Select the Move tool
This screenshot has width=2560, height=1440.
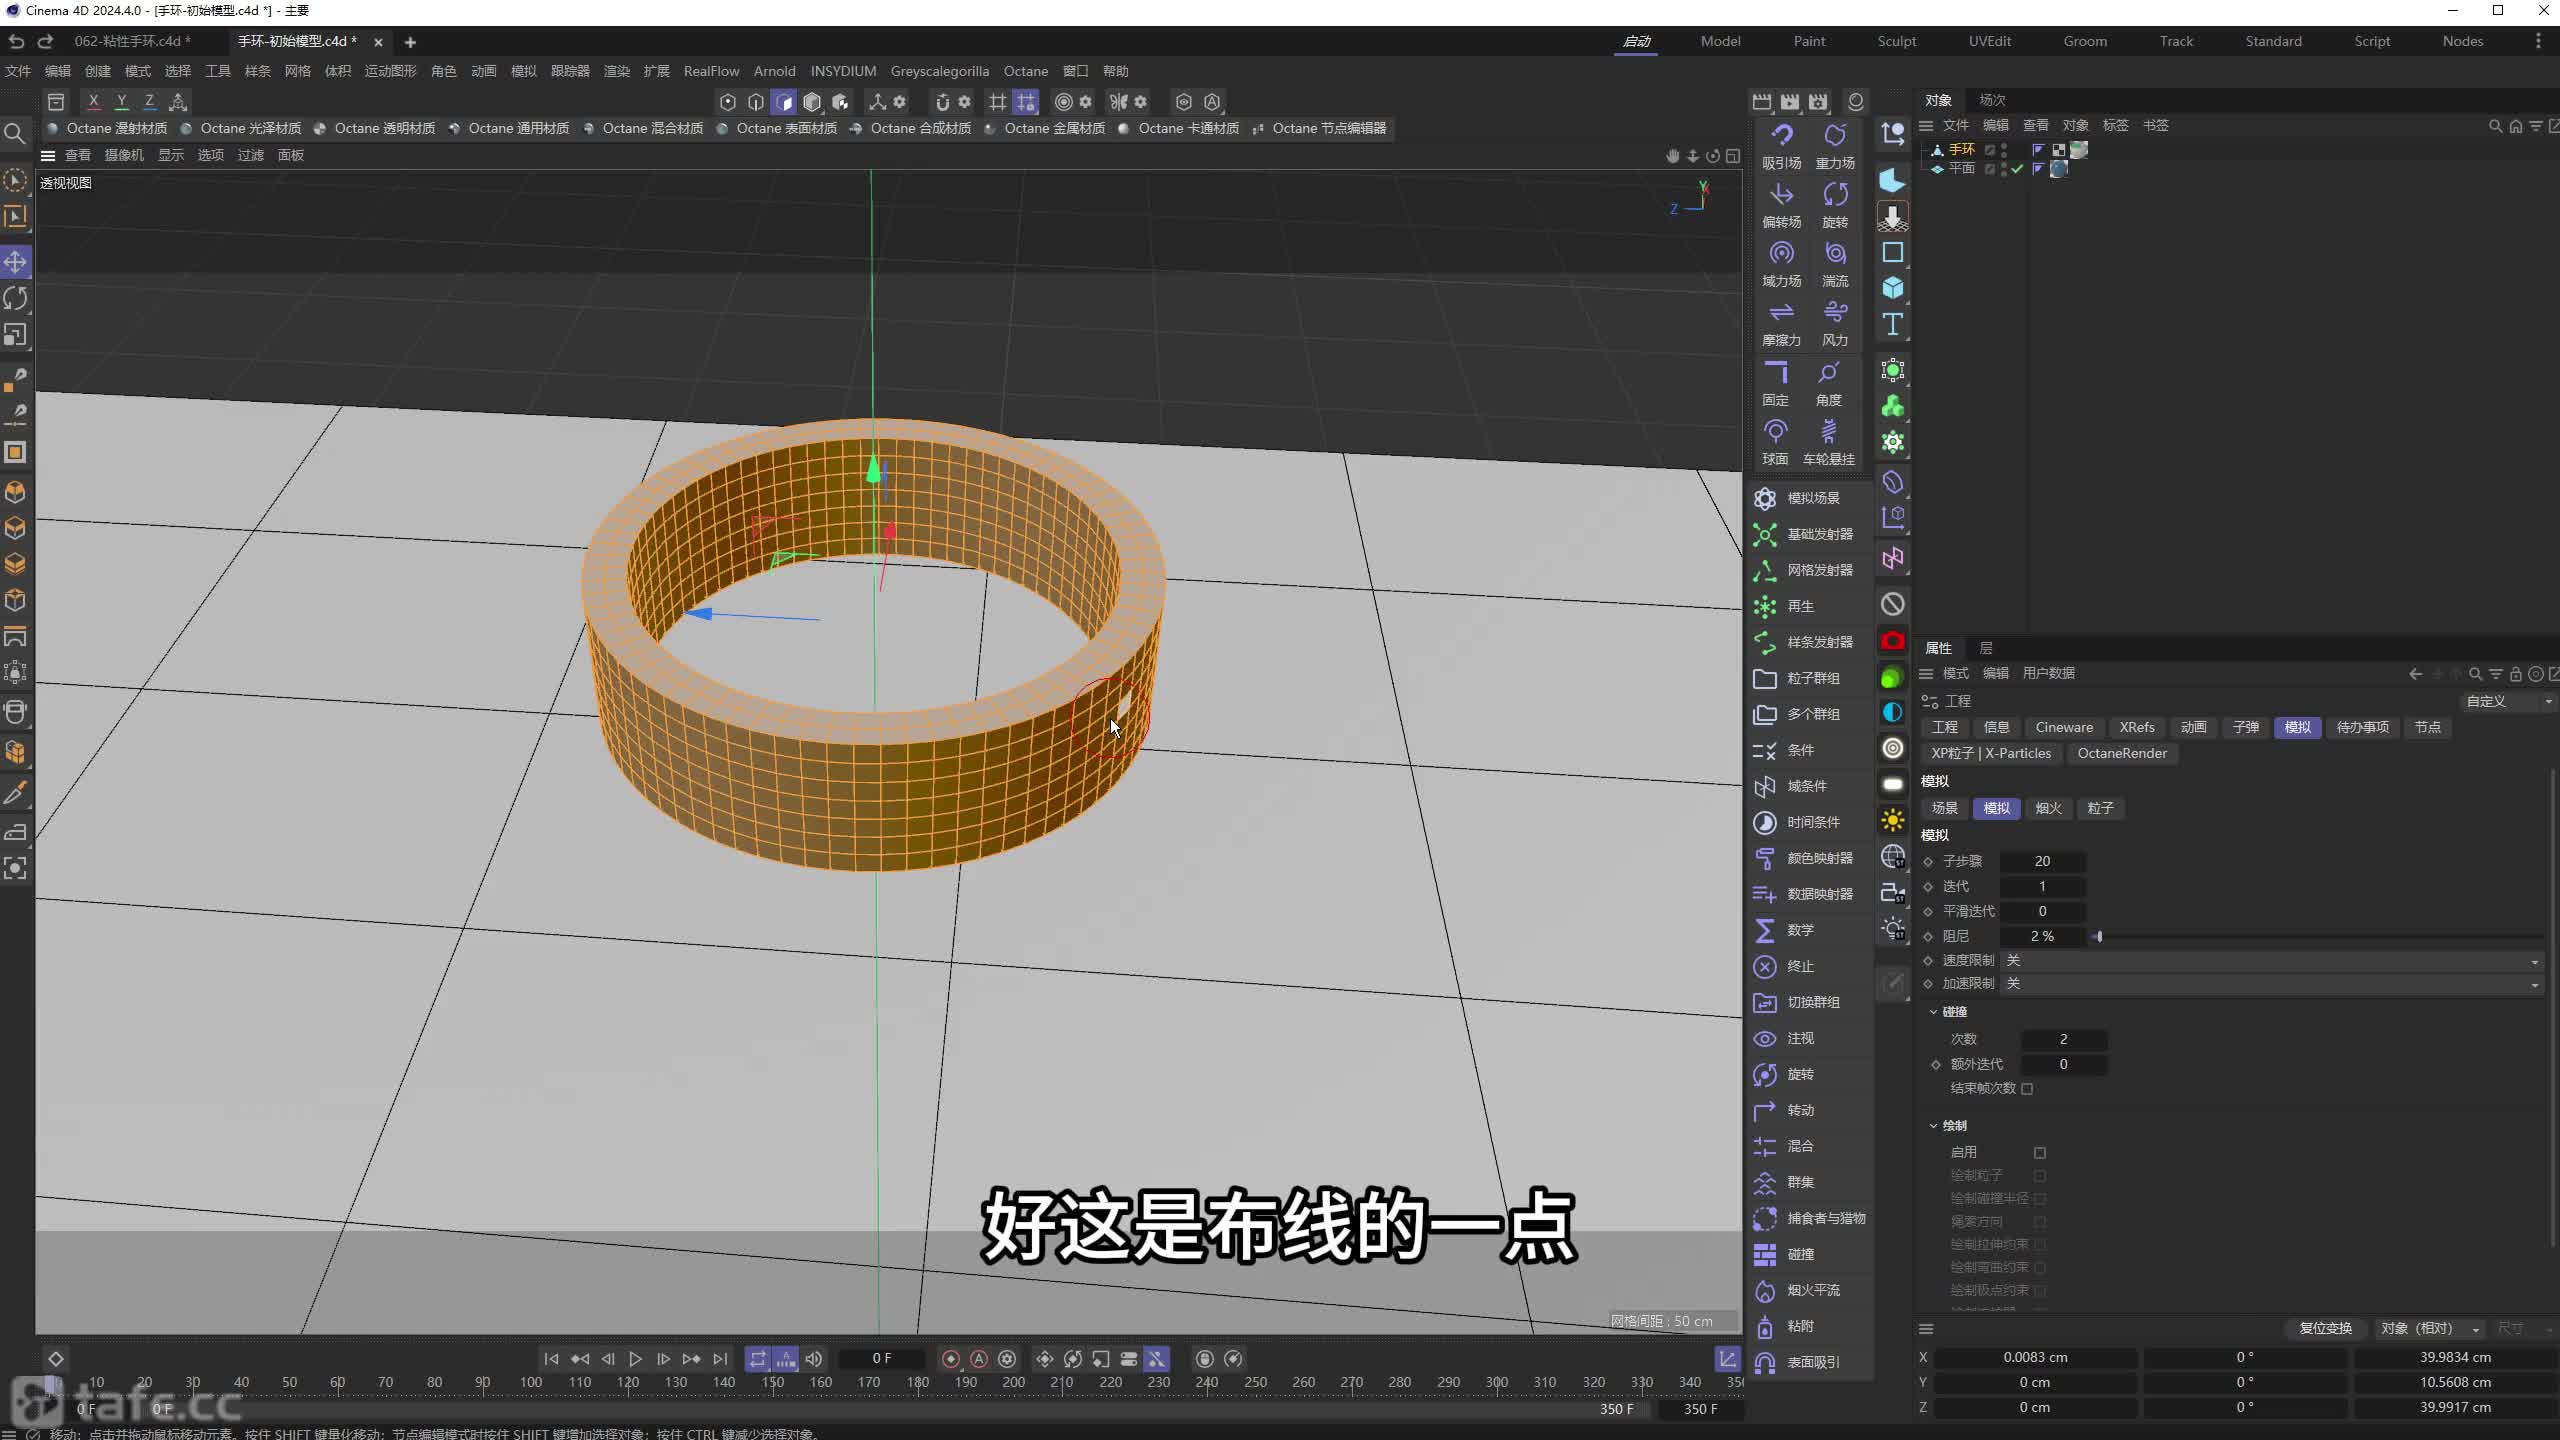[x=15, y=262]
